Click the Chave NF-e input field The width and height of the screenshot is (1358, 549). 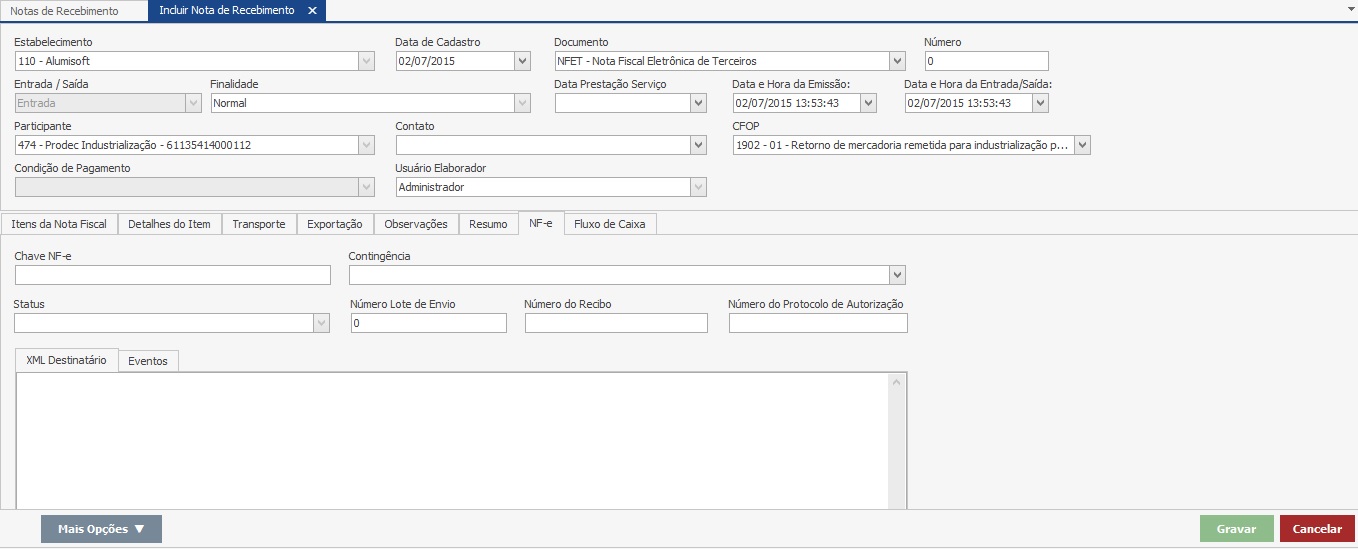pos(172,275)
